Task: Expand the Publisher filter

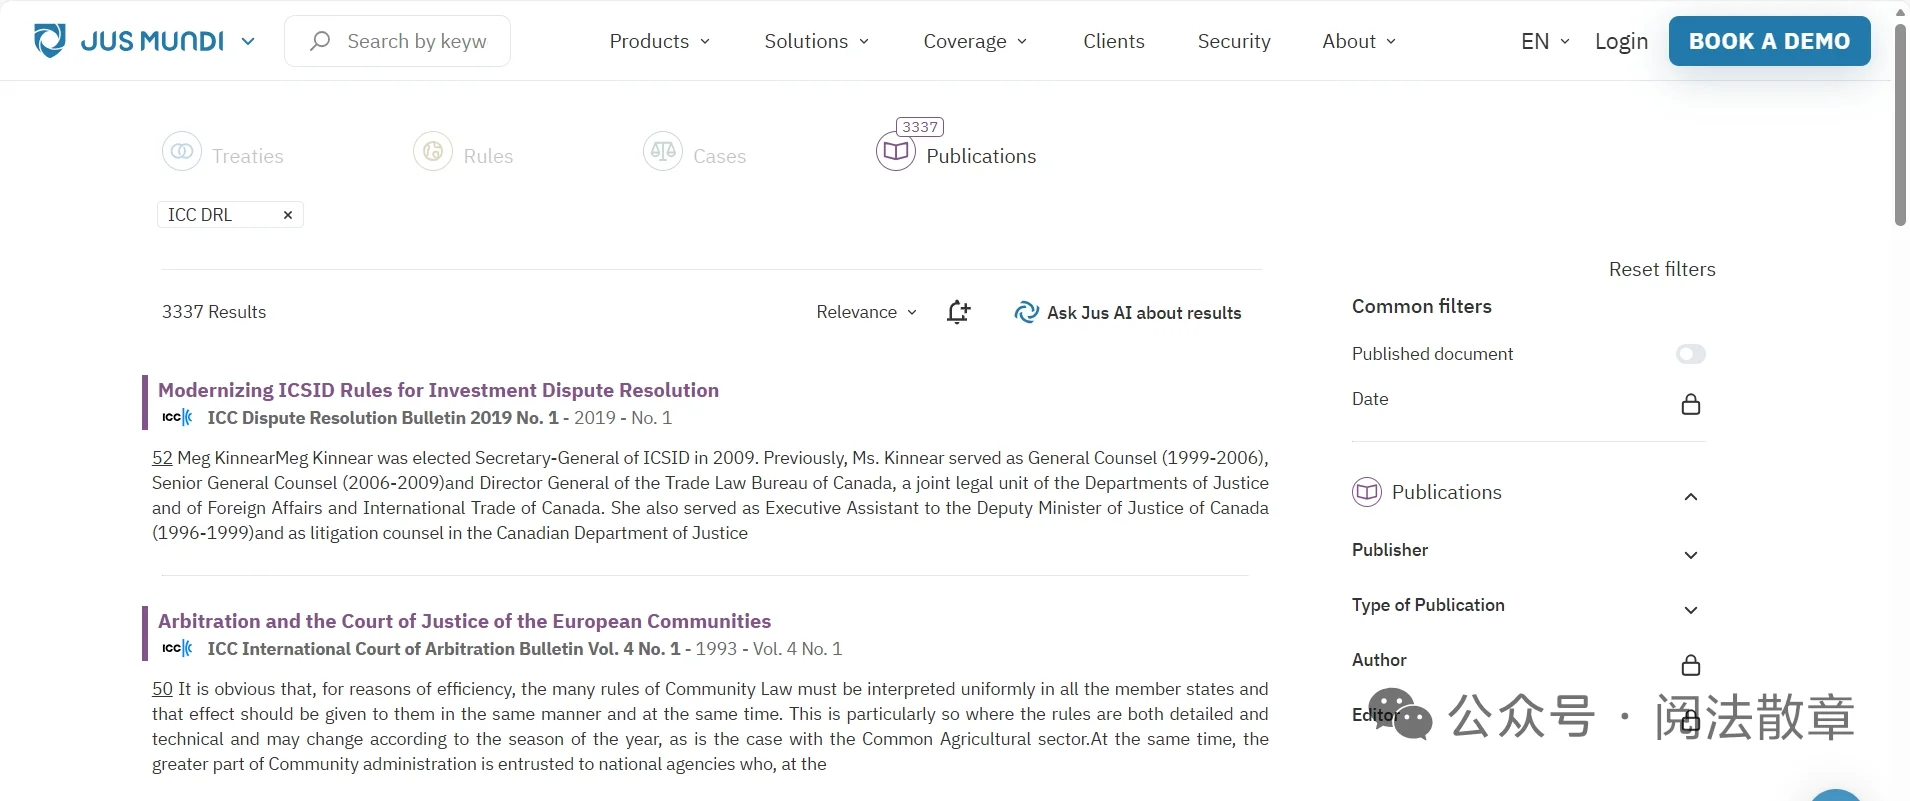Action: tap(1690, 555)
